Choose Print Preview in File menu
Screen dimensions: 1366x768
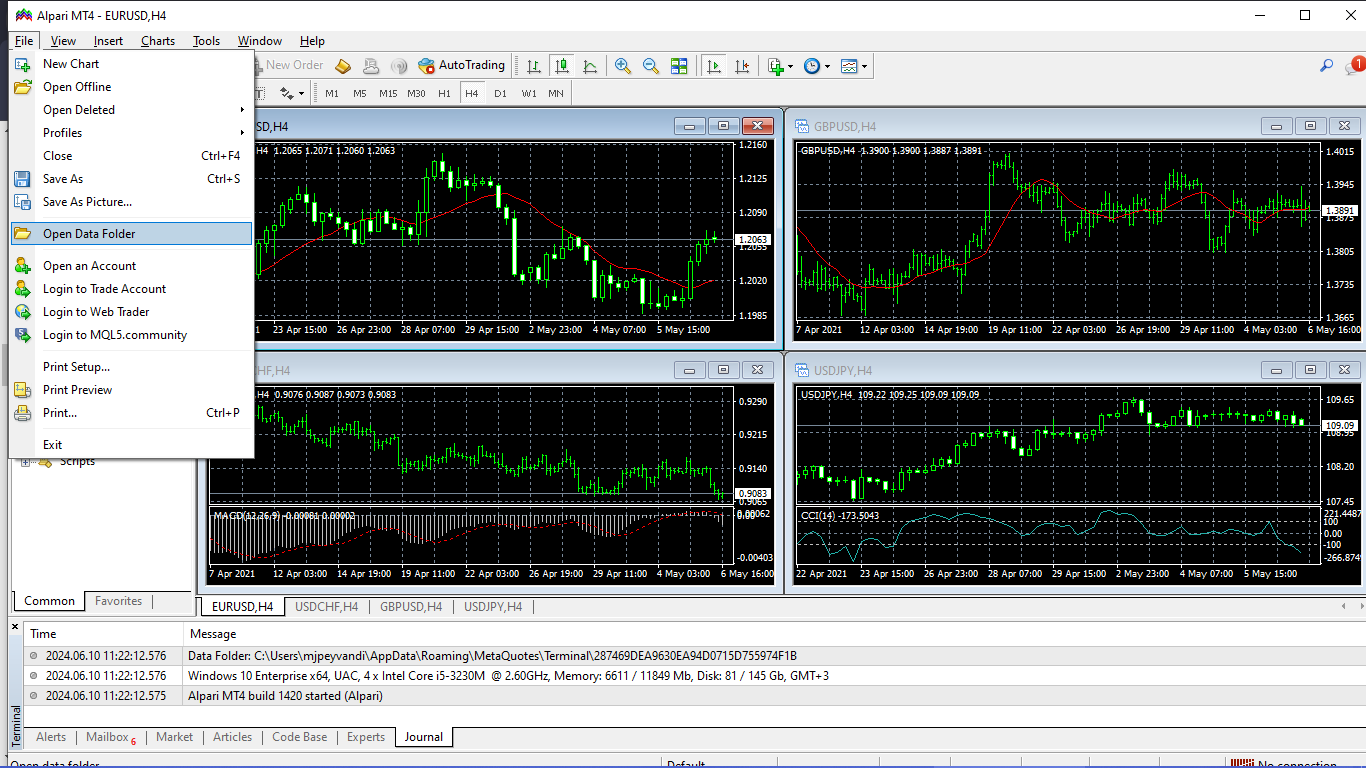[x=131, y=390]
